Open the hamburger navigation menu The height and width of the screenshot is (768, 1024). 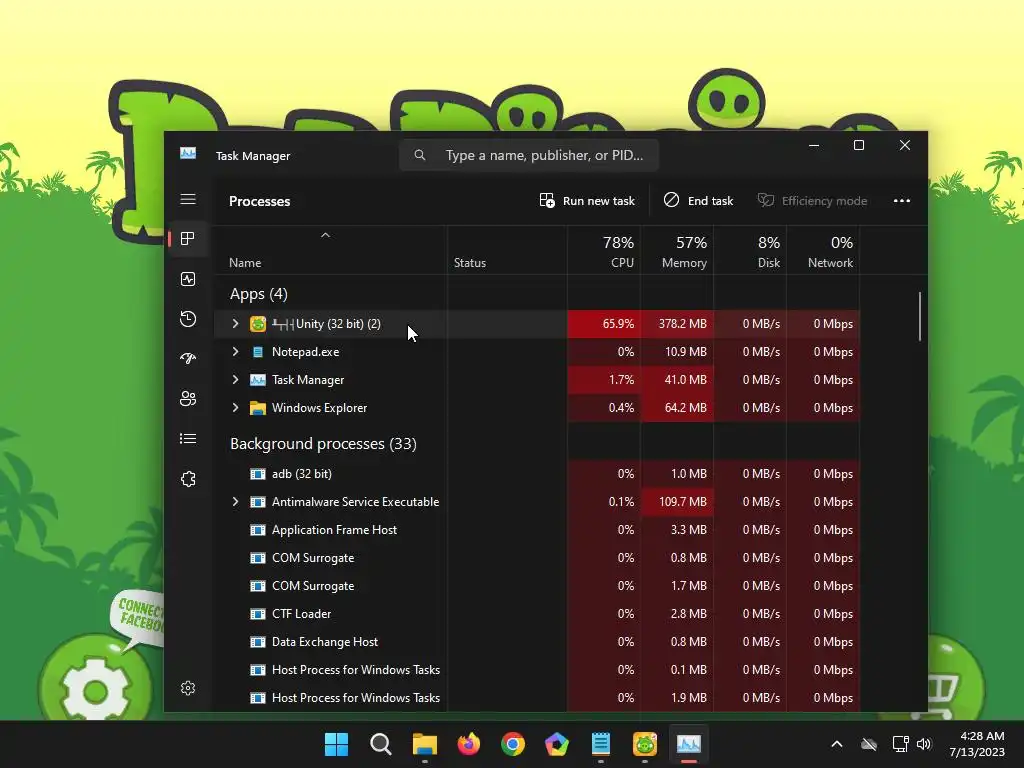pos(188,199)
